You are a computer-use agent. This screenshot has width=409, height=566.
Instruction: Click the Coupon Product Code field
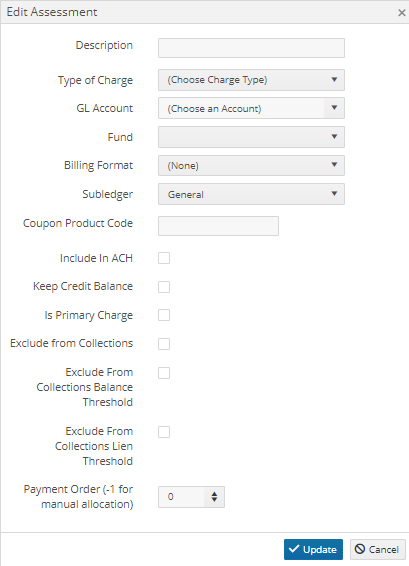point(218,226)
